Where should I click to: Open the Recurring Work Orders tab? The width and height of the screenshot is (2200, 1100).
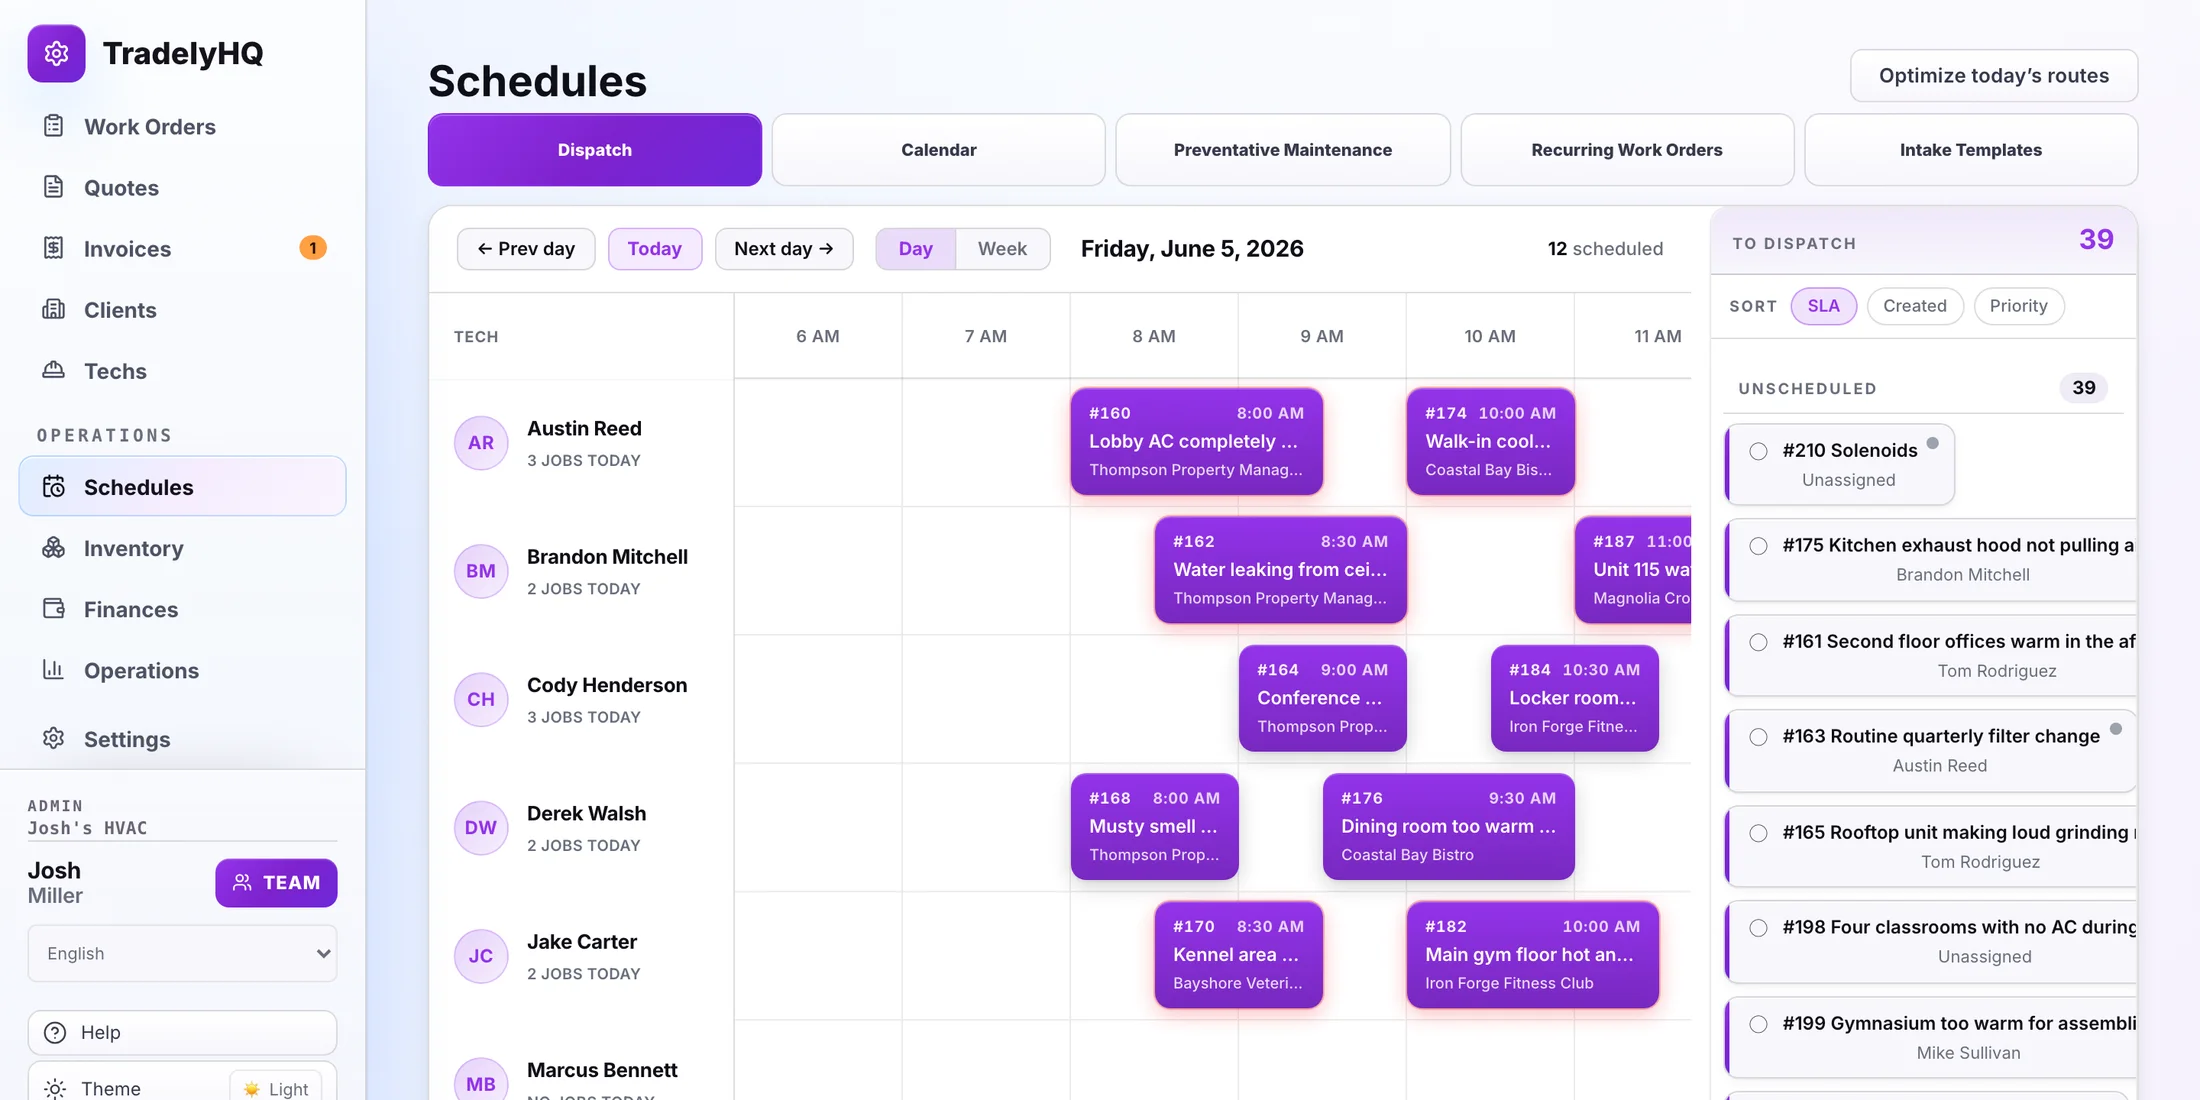[1627, 149]
